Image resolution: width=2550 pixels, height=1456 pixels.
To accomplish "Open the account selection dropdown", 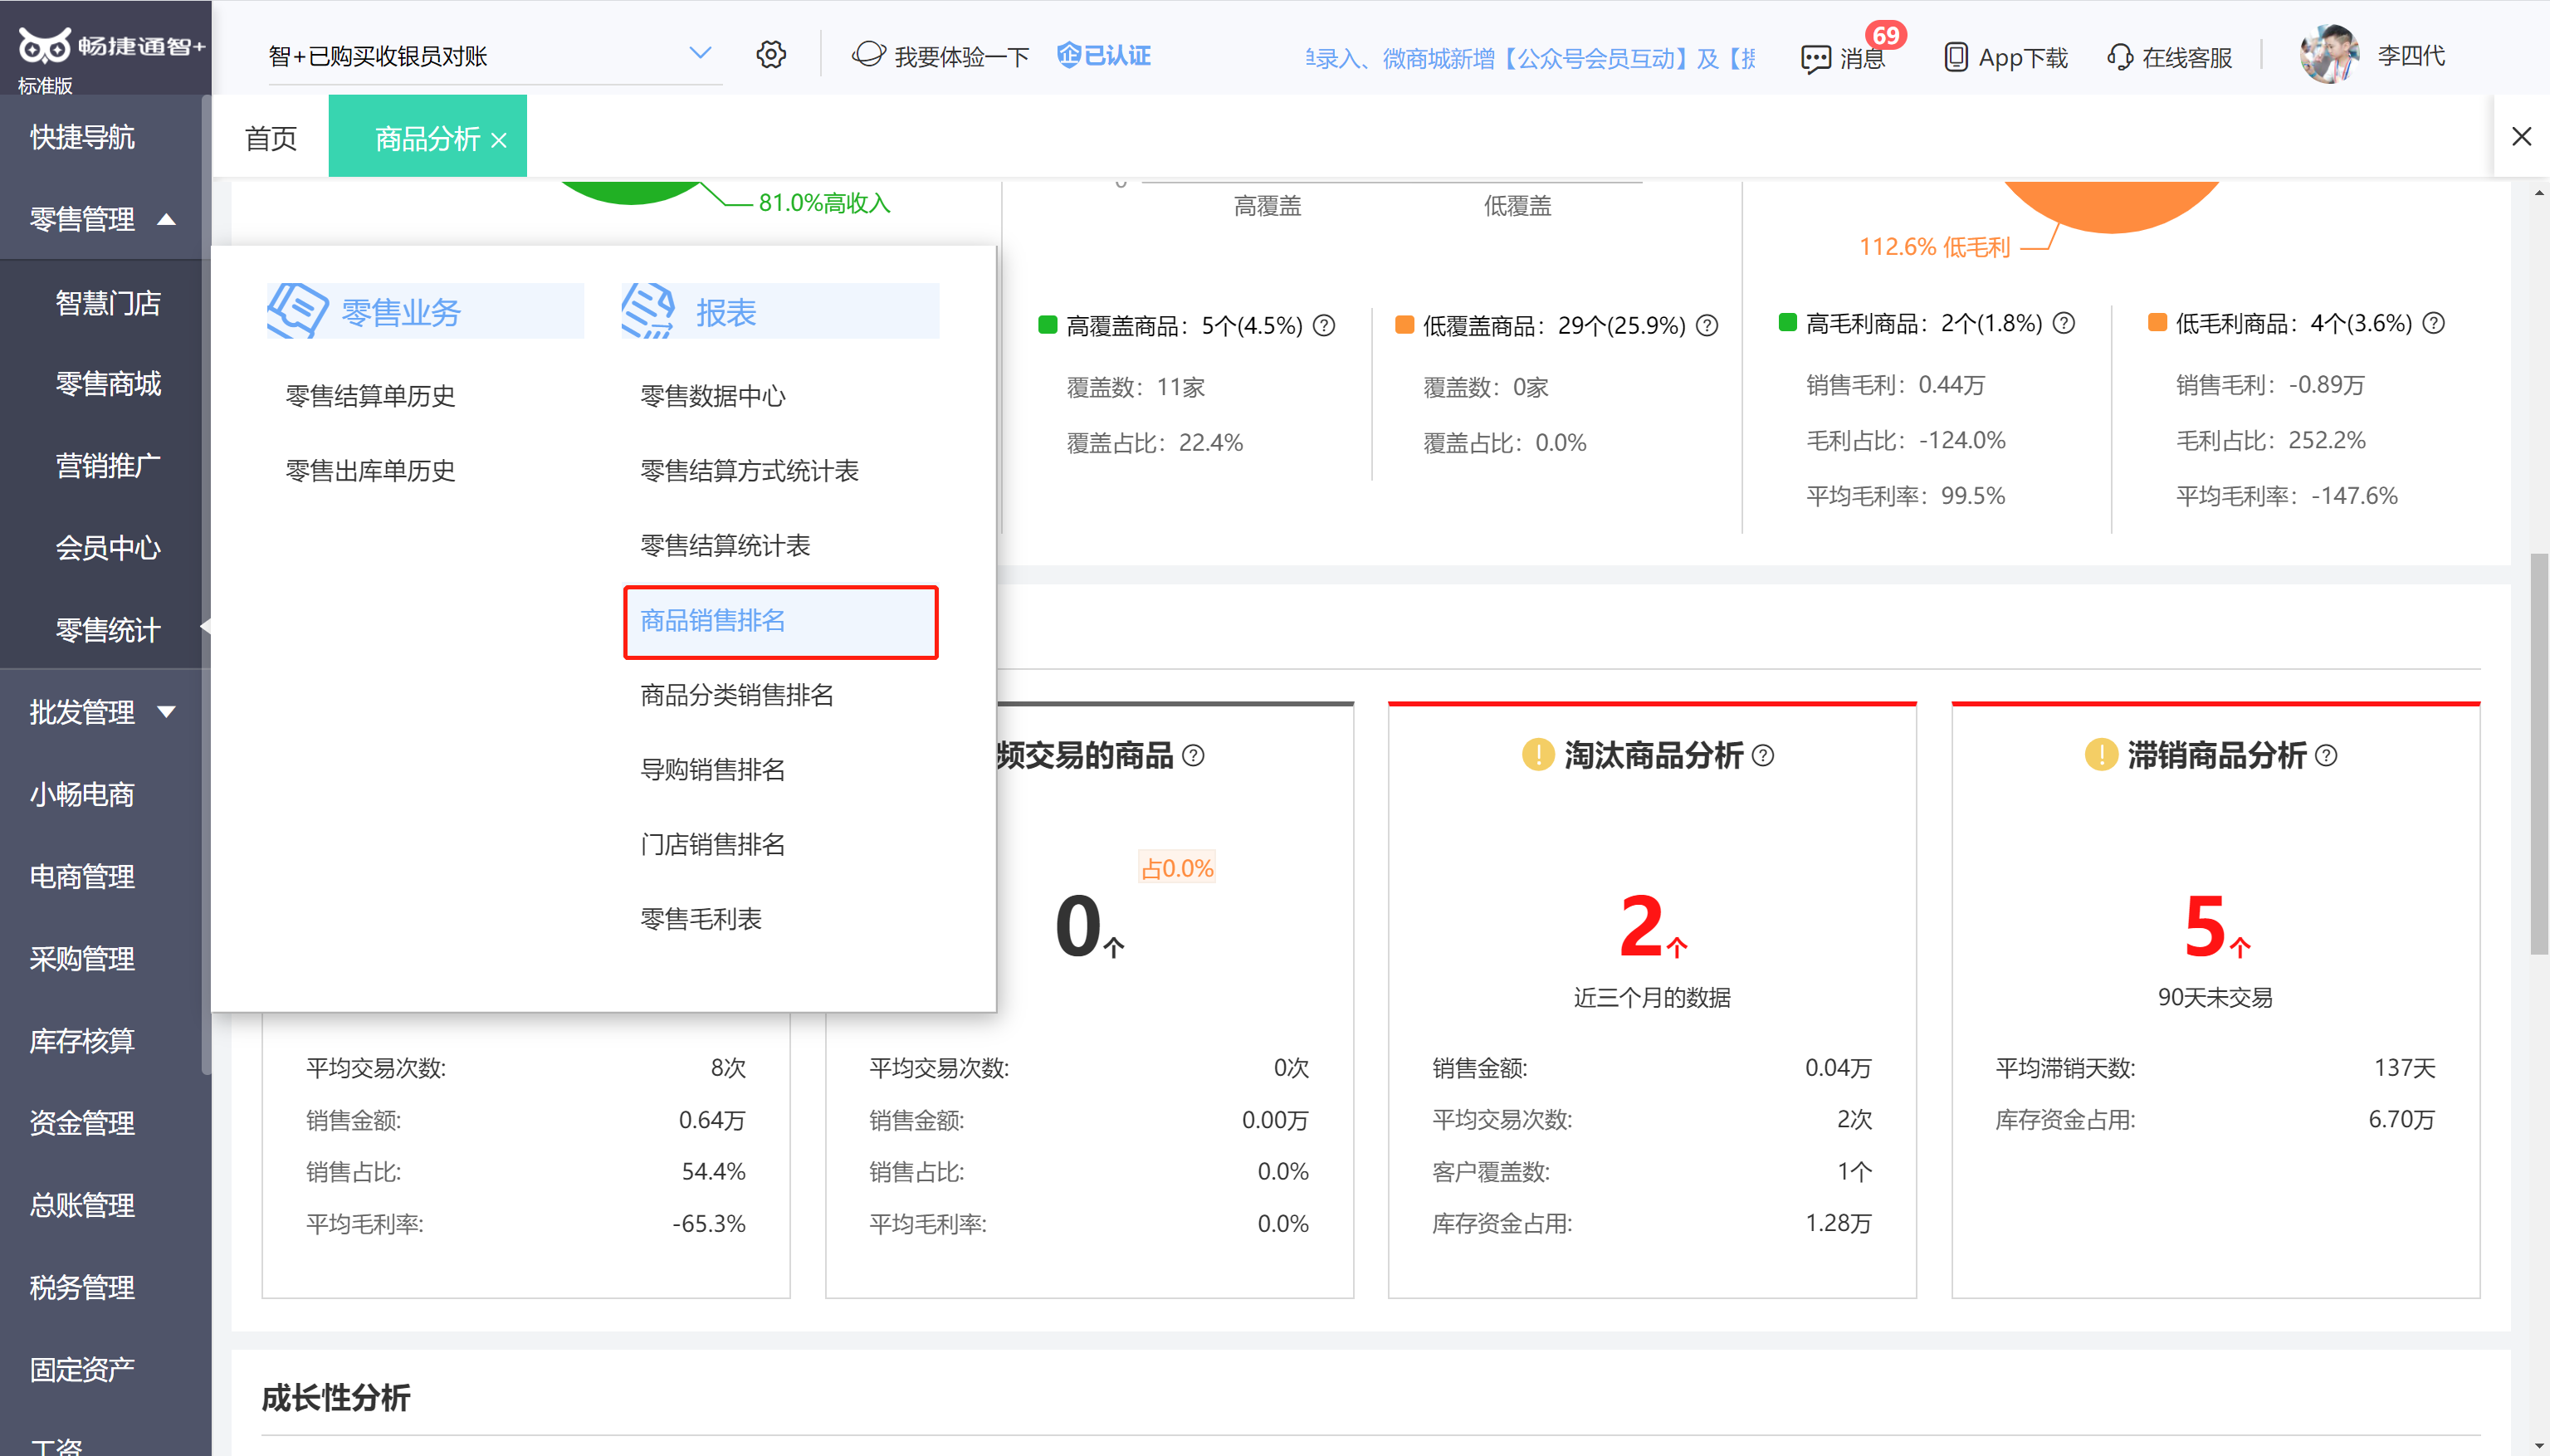I will [700, 53].
